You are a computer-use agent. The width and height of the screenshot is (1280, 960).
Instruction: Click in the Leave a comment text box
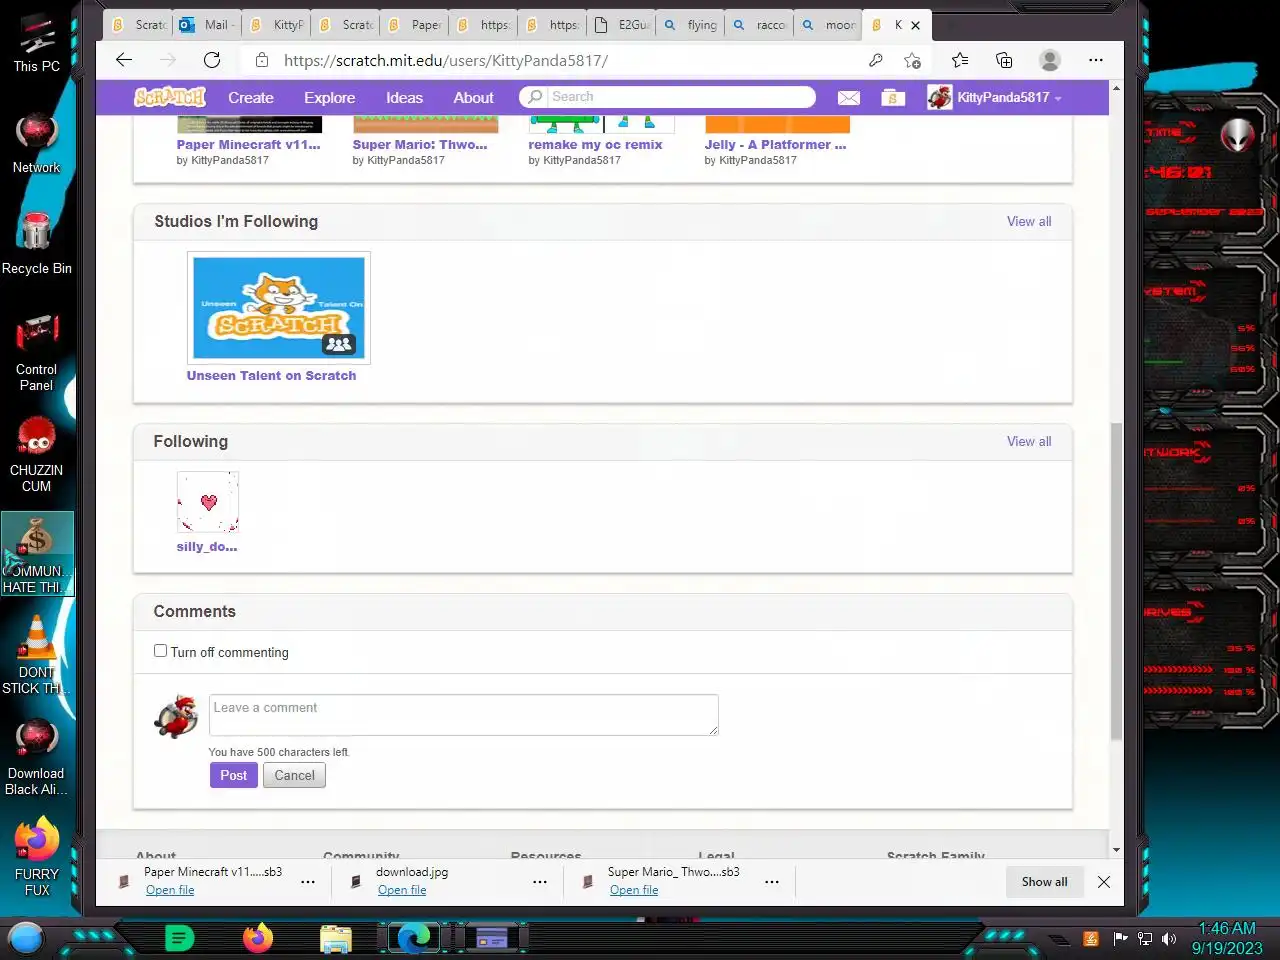tap(464, 714)
